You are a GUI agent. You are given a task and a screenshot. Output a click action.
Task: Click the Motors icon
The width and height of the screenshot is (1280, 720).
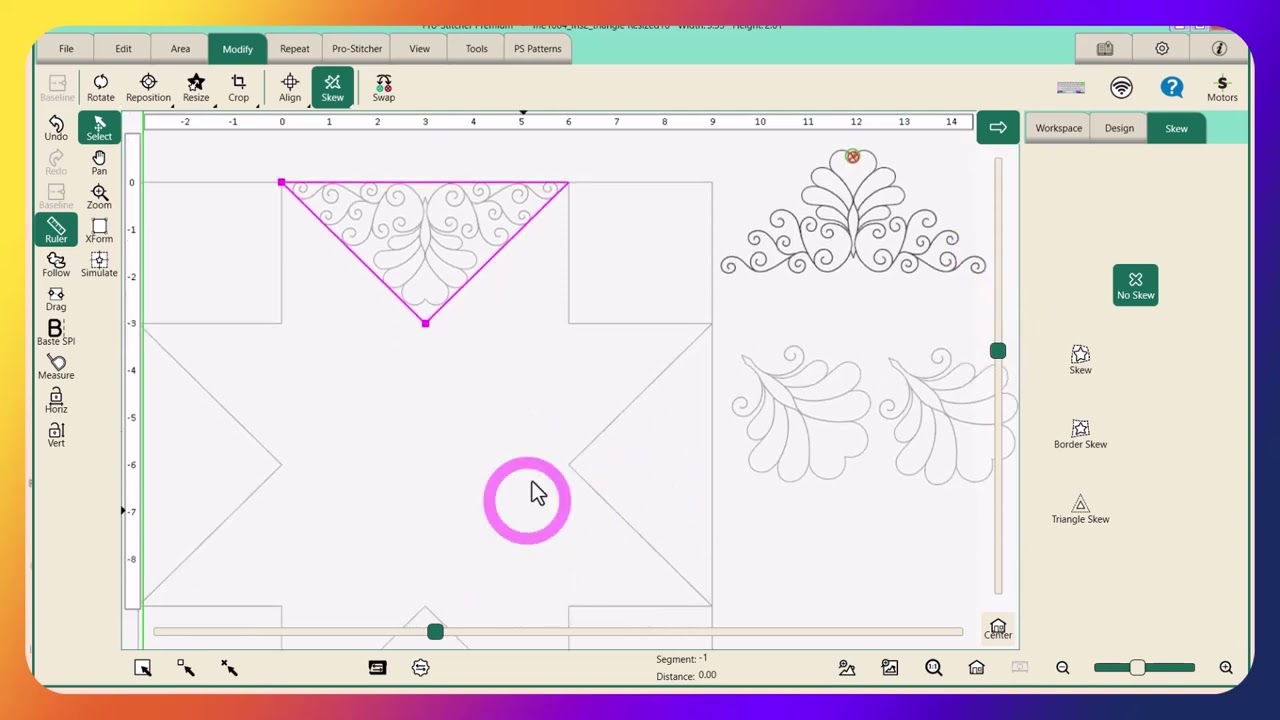1222,88
